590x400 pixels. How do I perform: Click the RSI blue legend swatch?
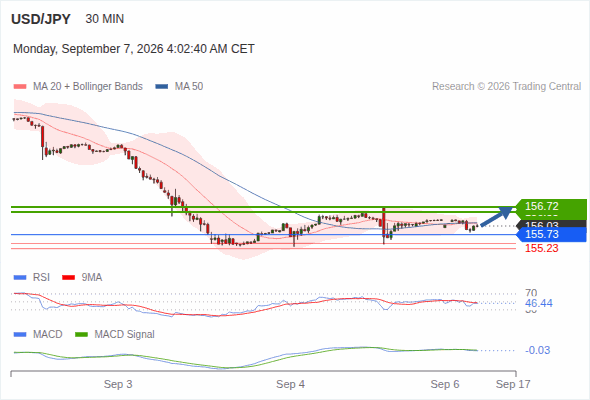(x=20, y=278)
